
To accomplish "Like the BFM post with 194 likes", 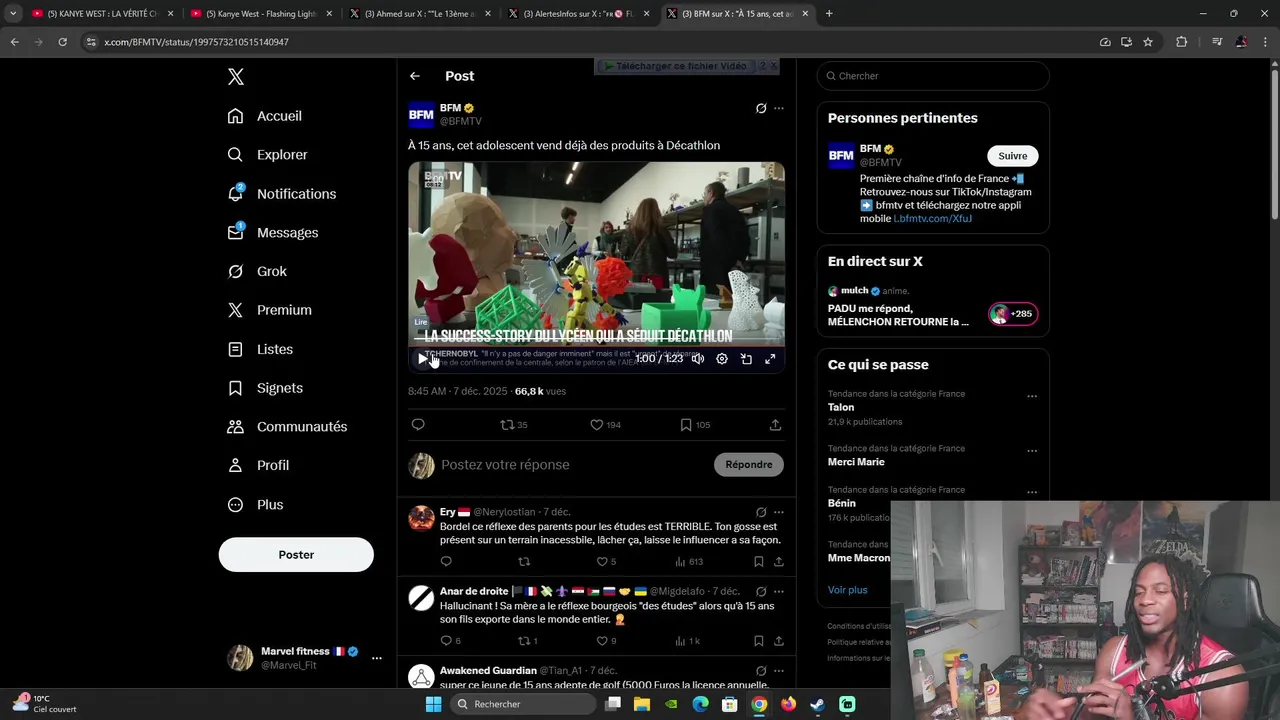I will [x=605, y=425].
